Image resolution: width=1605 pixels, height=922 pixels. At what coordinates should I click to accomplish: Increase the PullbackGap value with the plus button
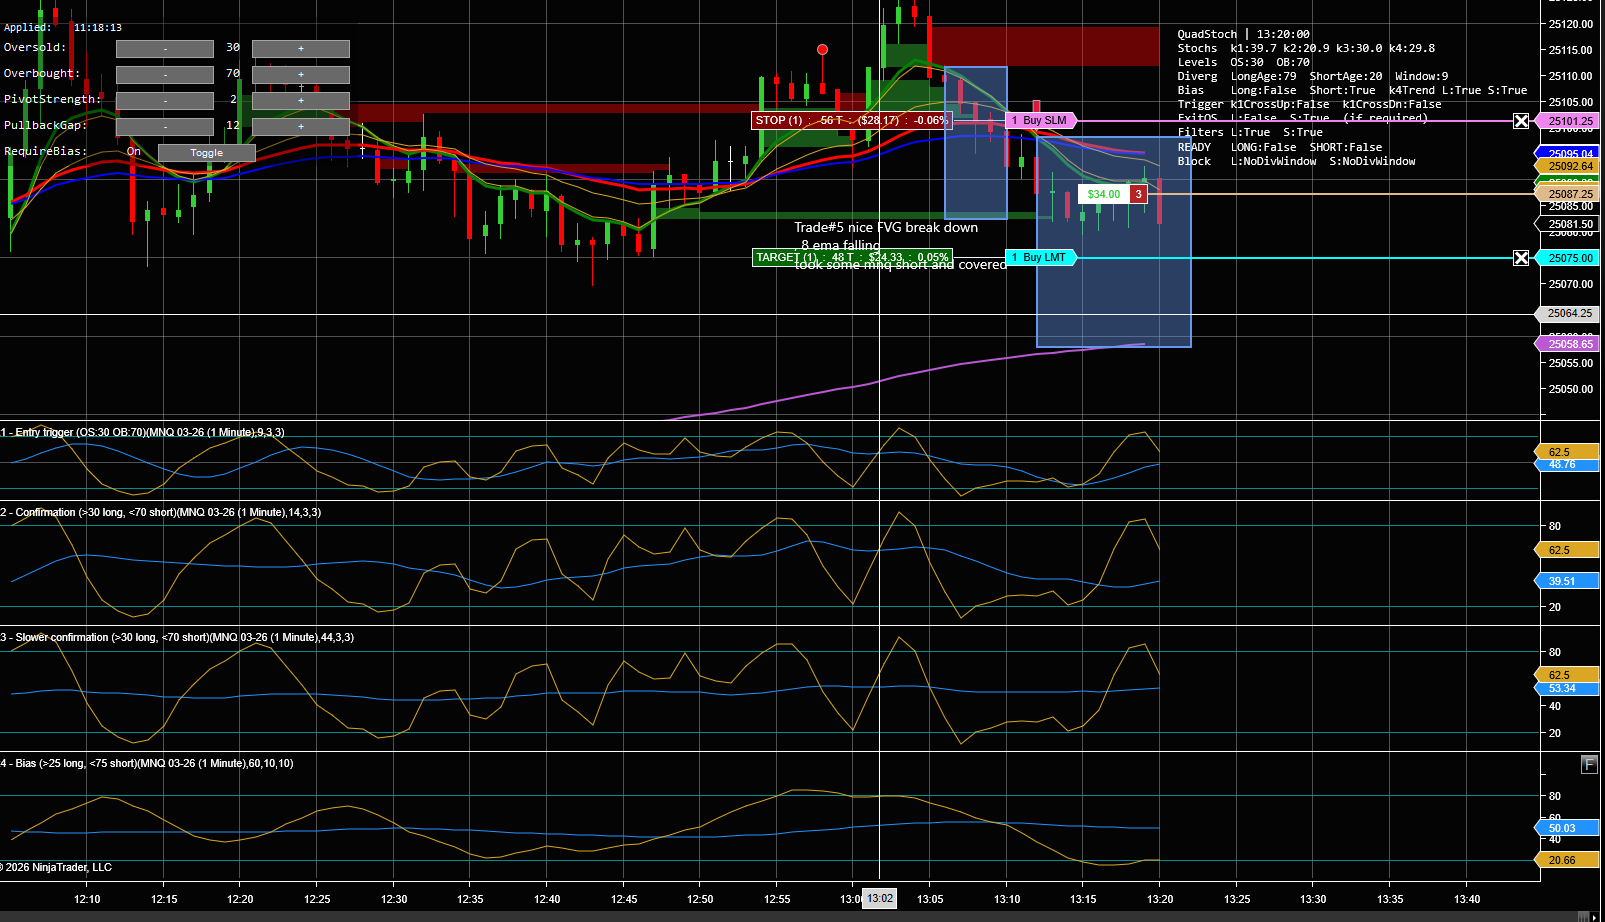tap(301, 126)
